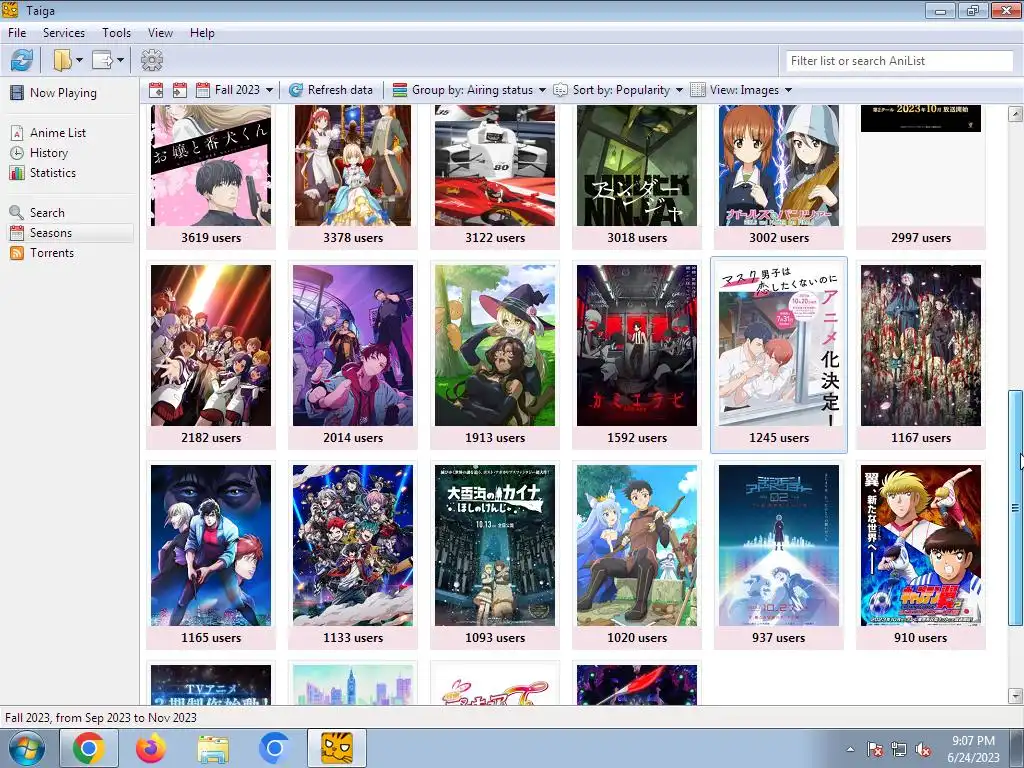This screenshot has height=768, width=1024.
Task: Select anime poster with 2182 users
Action: click(211, 355)
